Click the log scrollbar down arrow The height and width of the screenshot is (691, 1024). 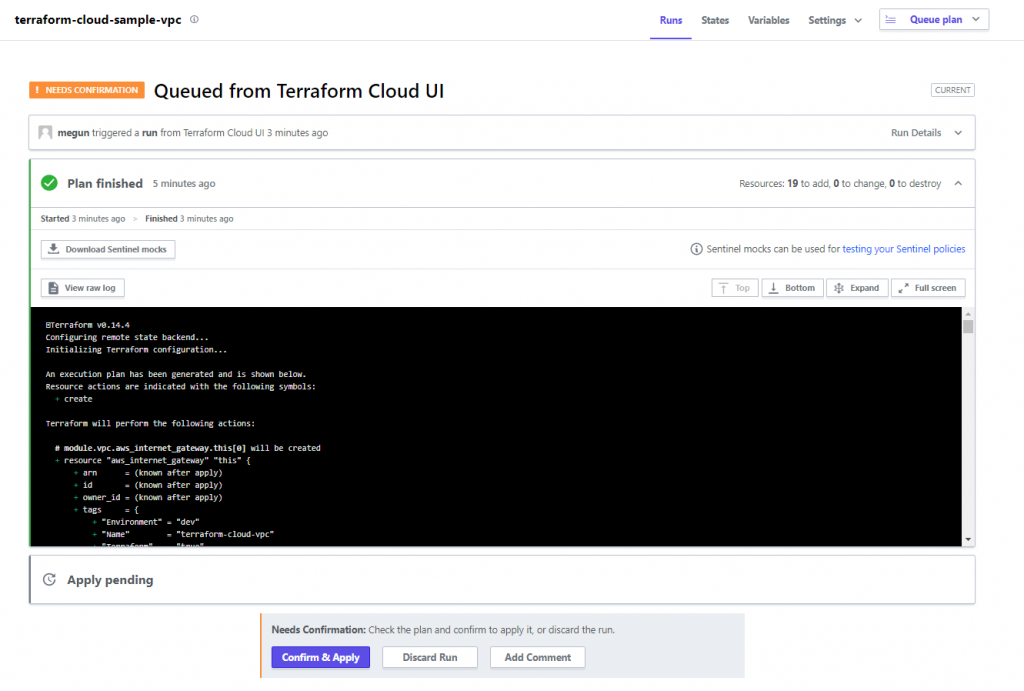pyautogui.click(x=968, y=539)
